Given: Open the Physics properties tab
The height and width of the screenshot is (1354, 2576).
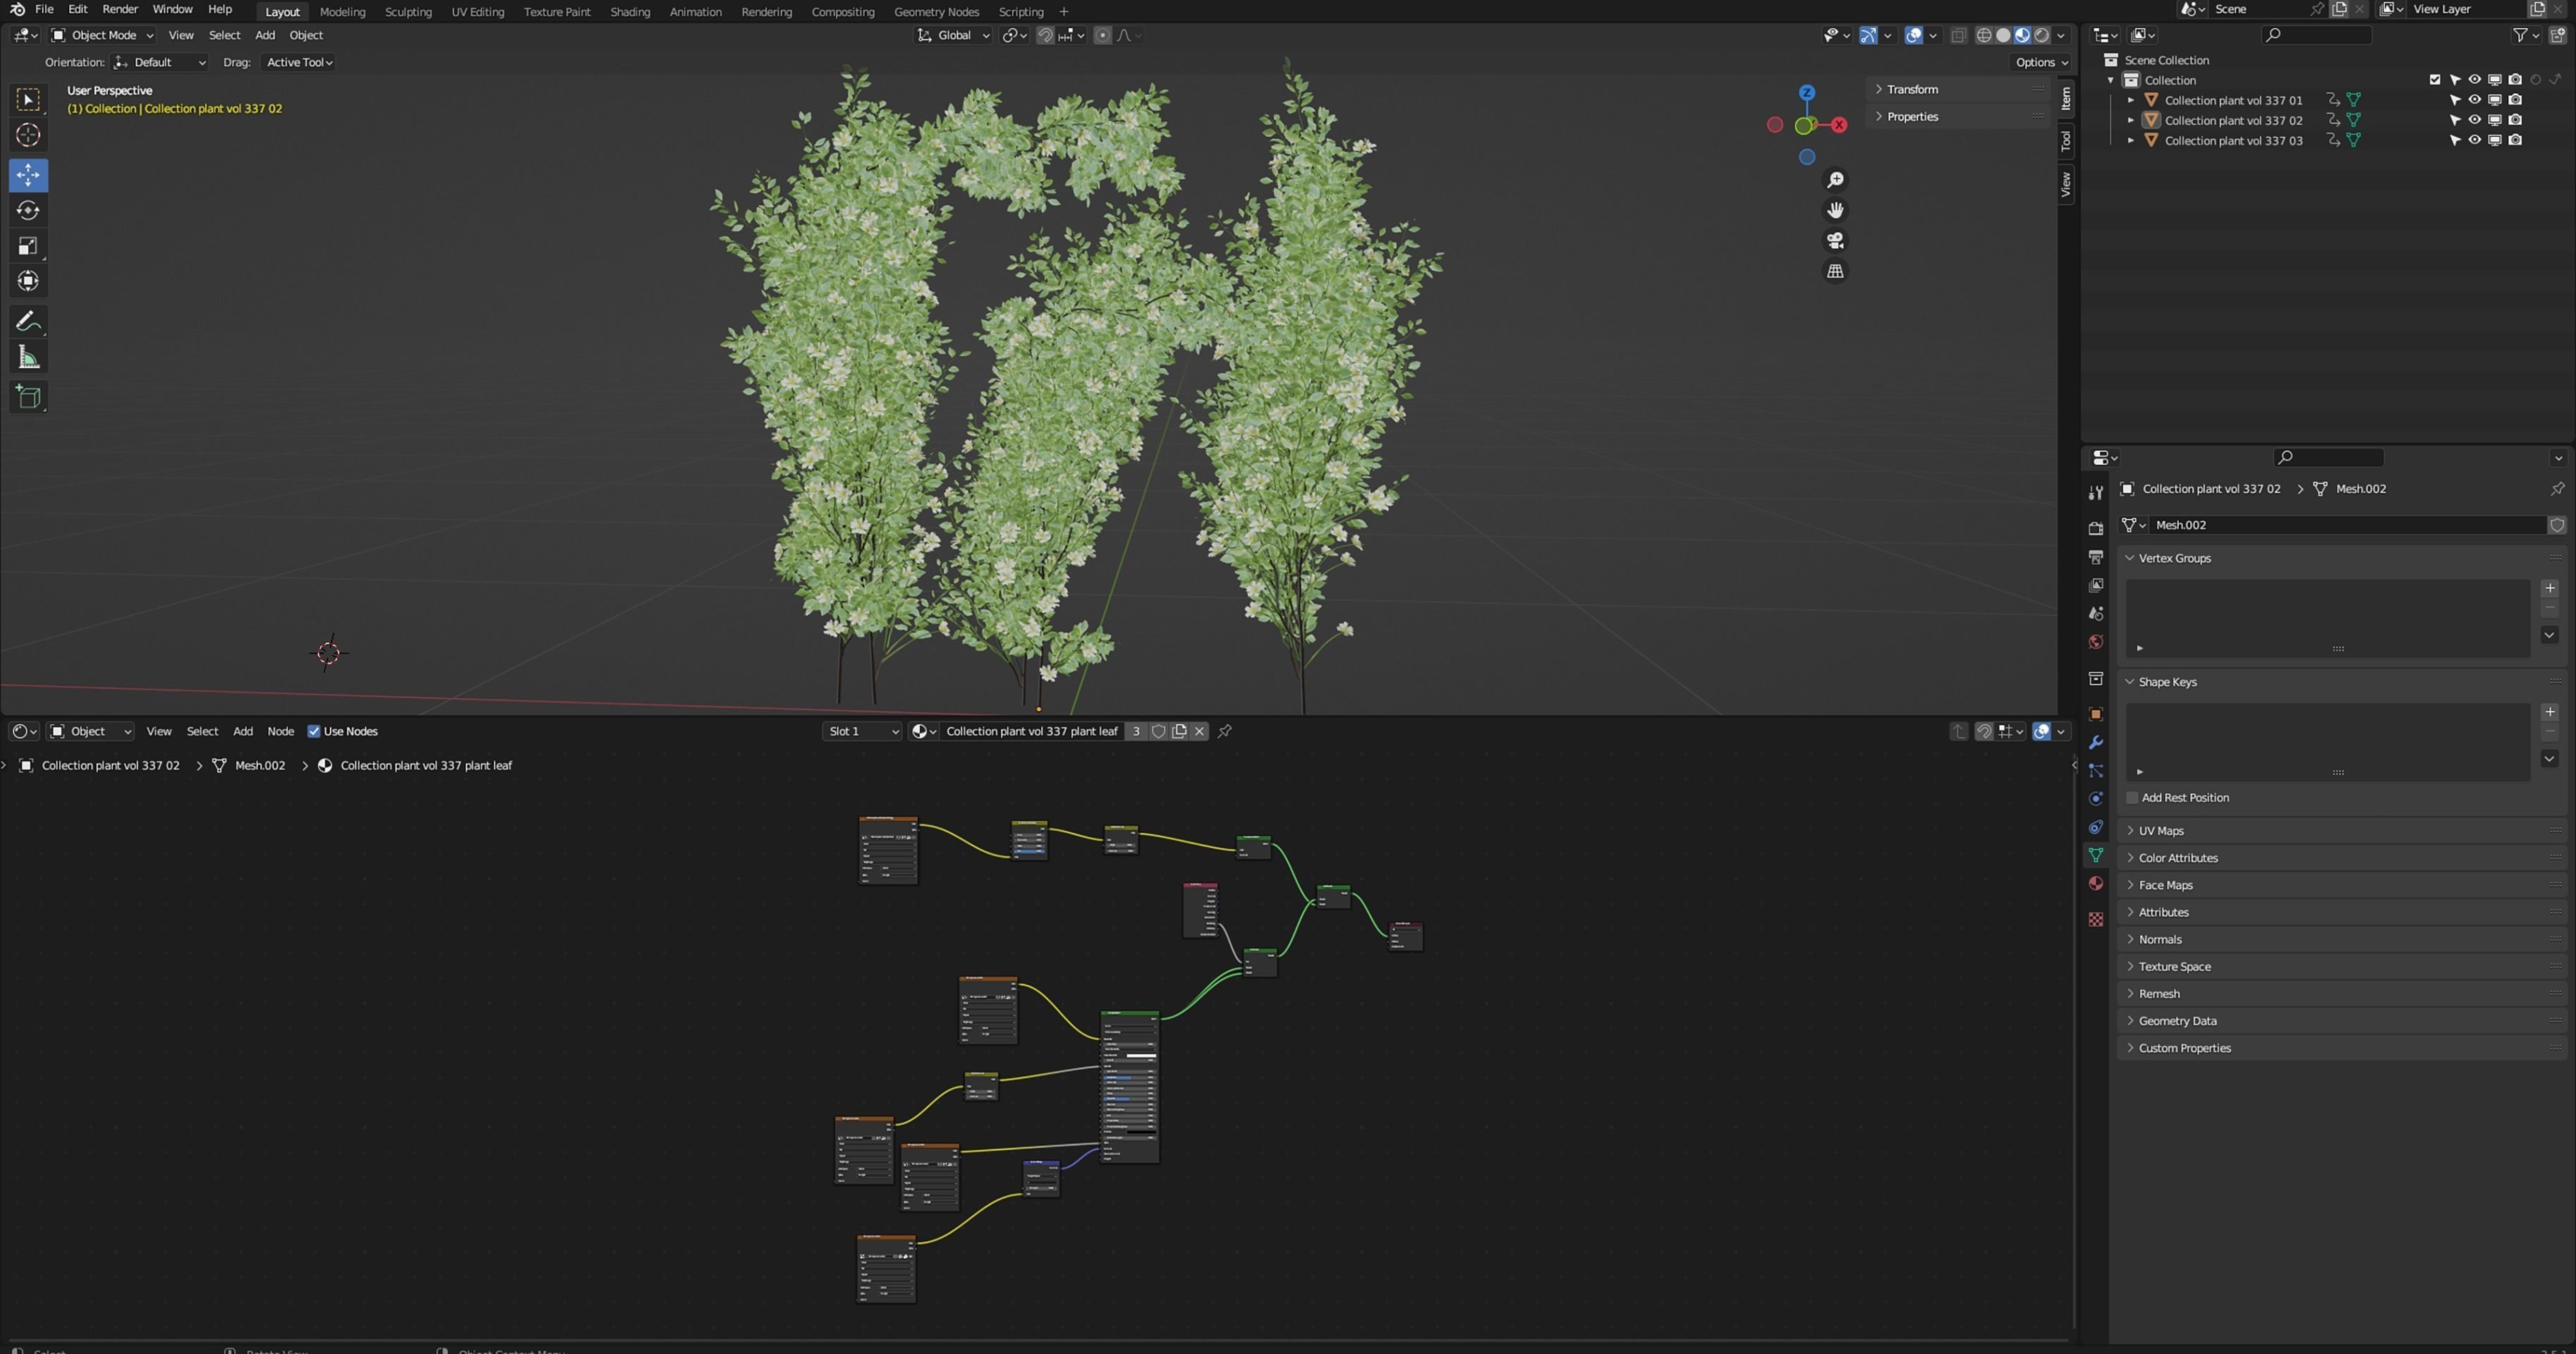Looking at the screenshot, I should [x=2096, y=799].
